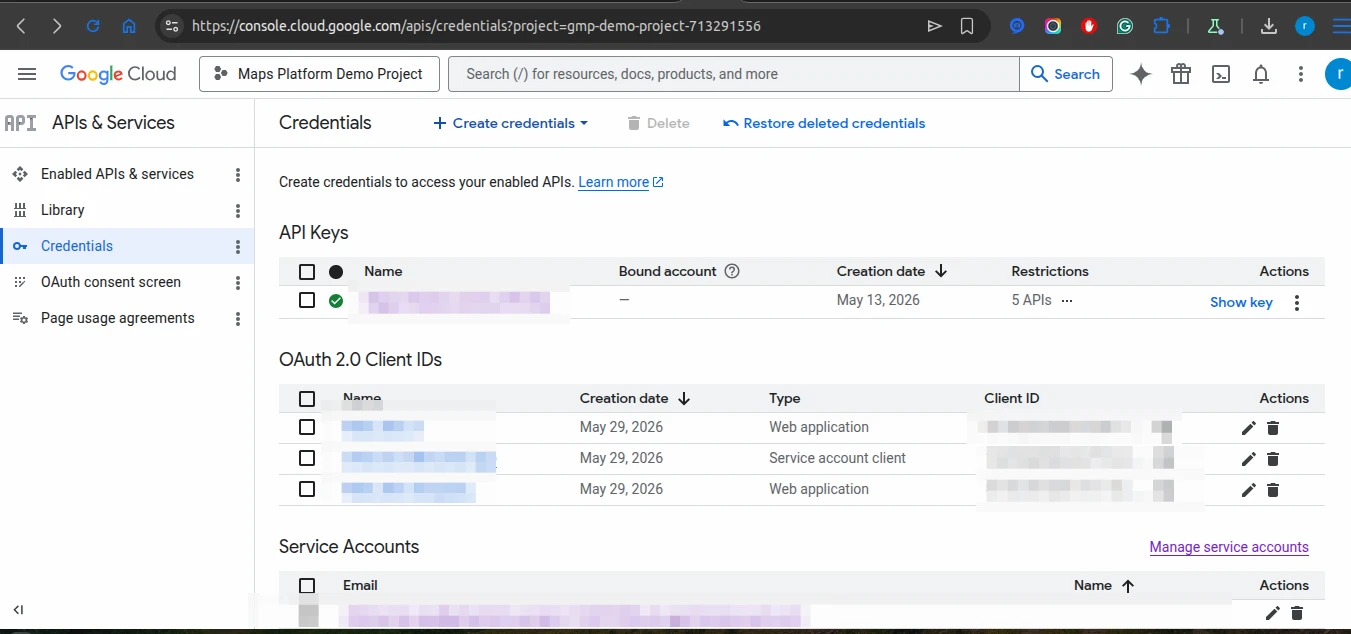Image resolution: width=1351 pixels, height=634 pixels.
Task: Open Maps Platform Demo Project picker
Action: 319,74
